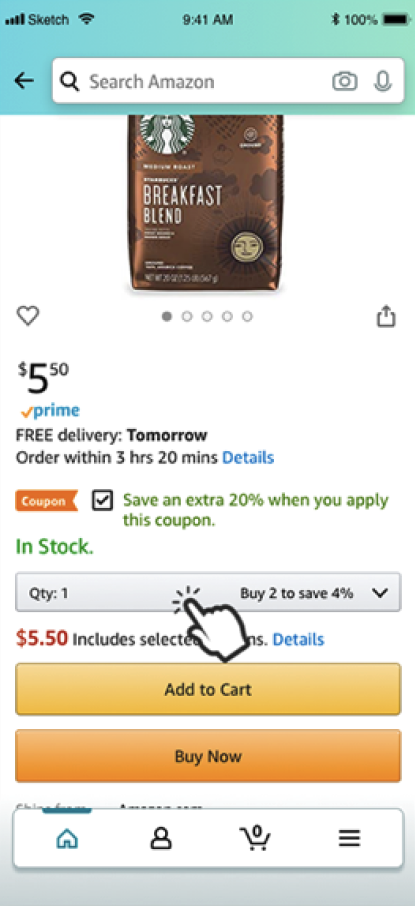The image size is (415, 906).
Task: Select the last image carousel dot
Action: pos(247,316)
